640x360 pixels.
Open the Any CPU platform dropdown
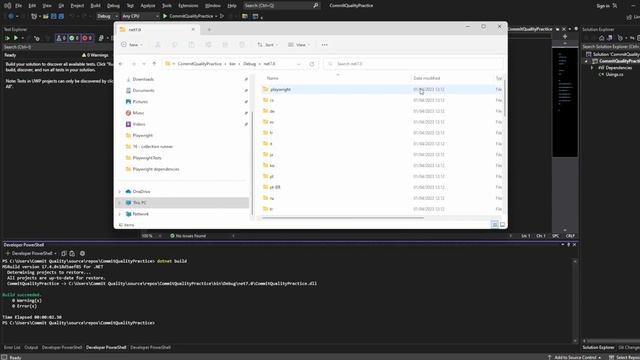pyautogui.click(x=140, y=16)
